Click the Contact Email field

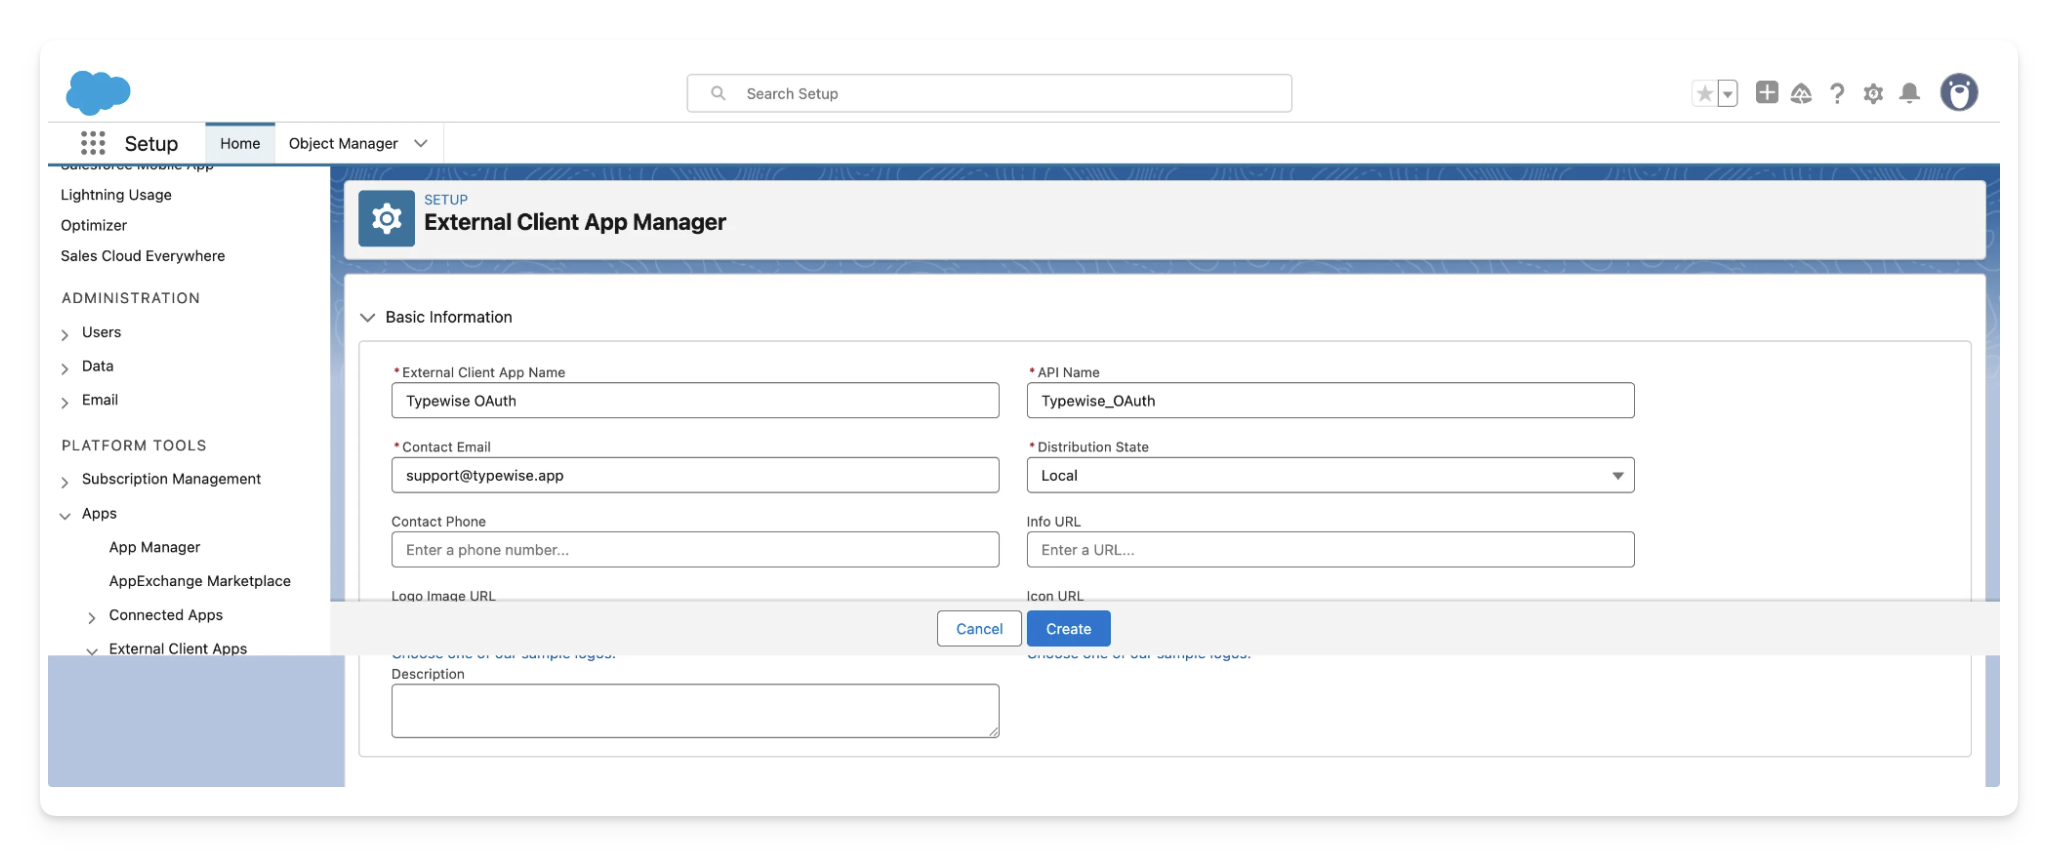point(695,475)
